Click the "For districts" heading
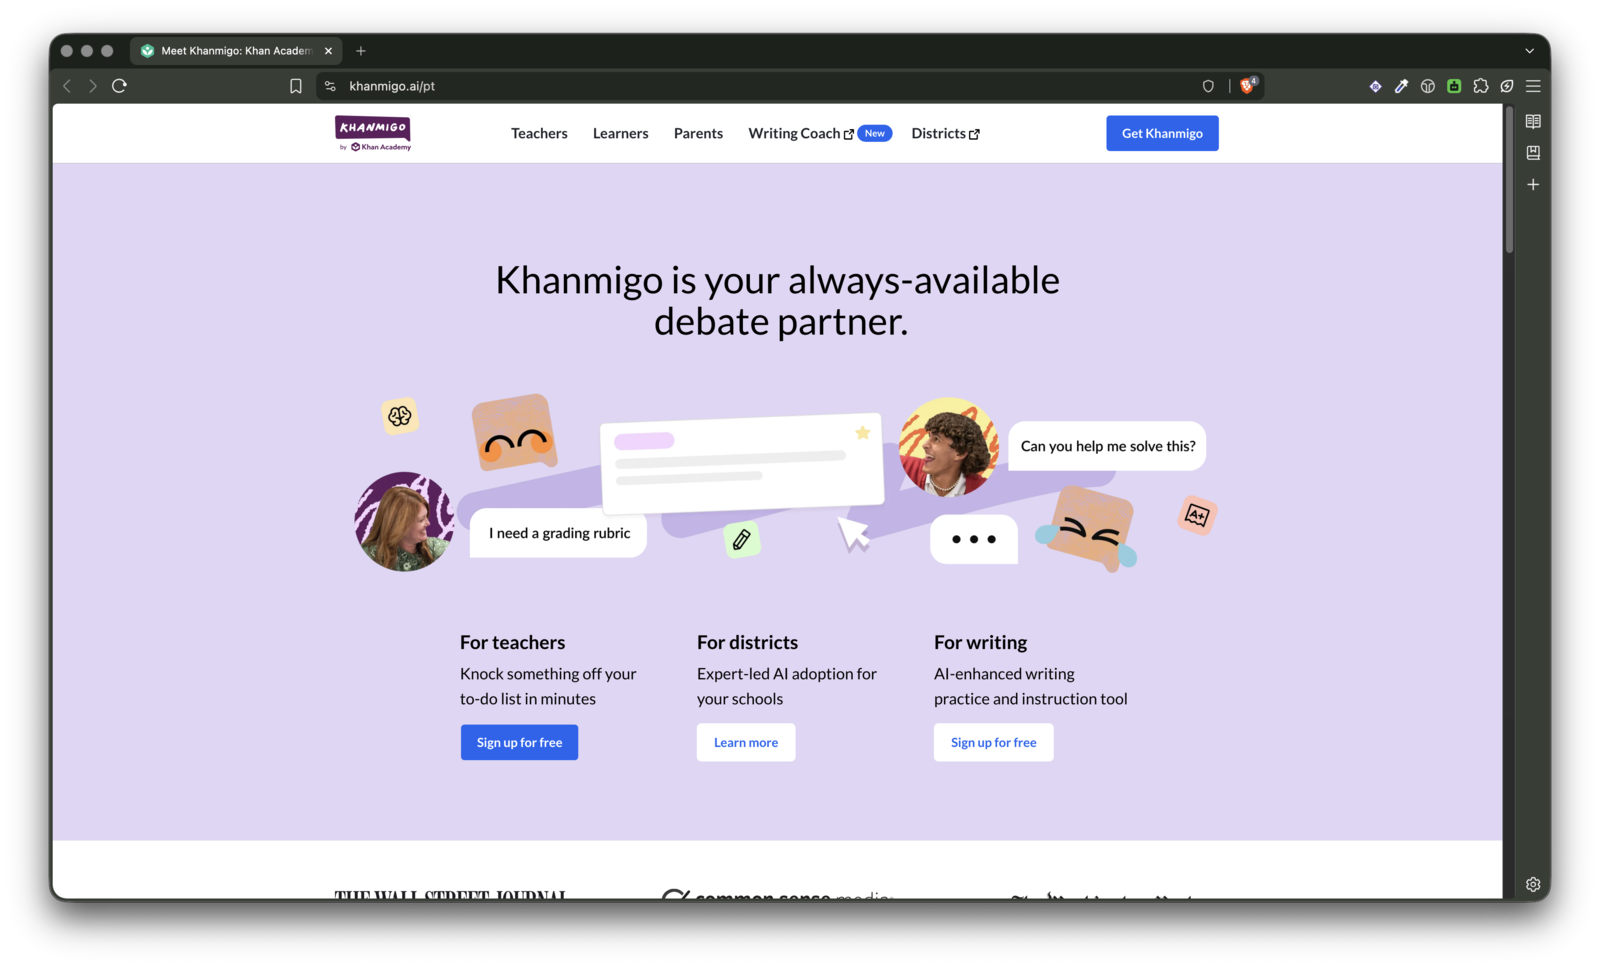 pos(747,642)
